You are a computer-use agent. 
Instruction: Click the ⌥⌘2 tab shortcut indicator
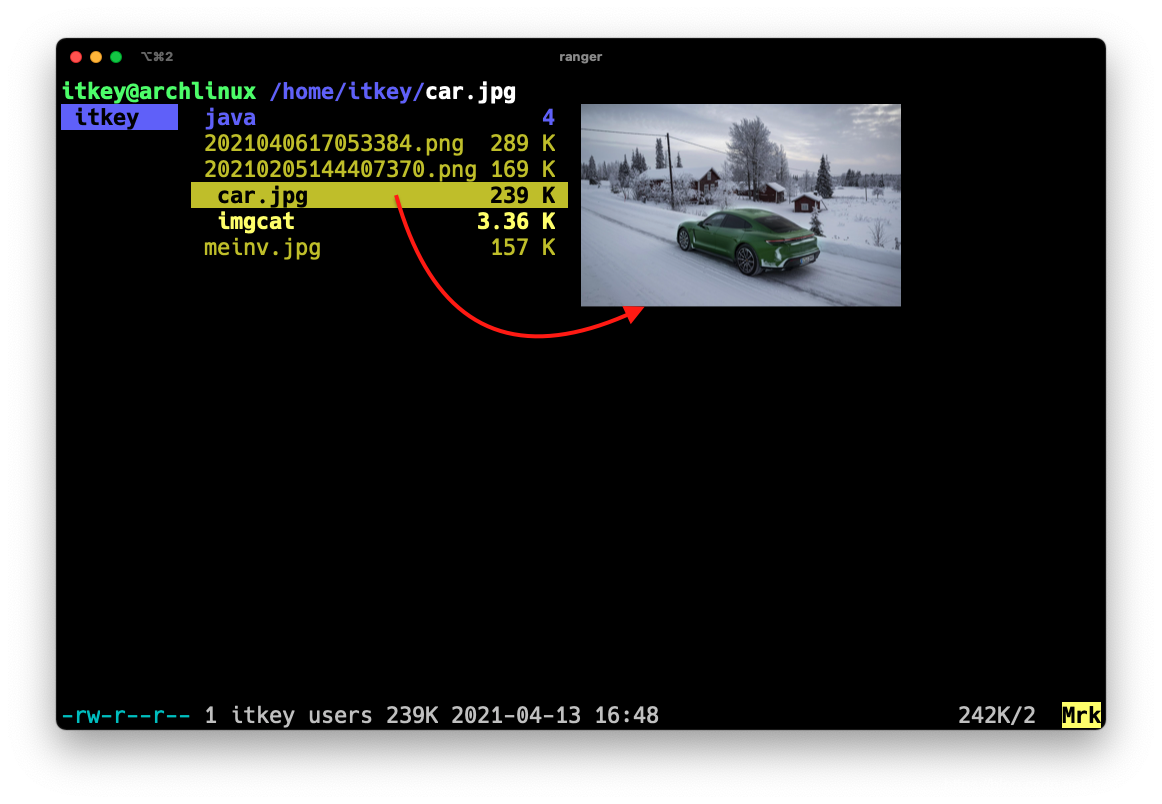pyautogui.click(x=157, y=57)
